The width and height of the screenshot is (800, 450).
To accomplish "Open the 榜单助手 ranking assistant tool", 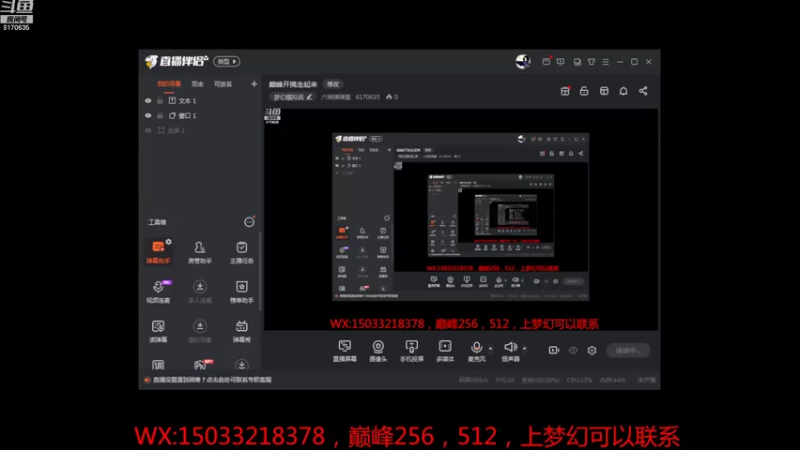I will pyautogui.click(x=241, y=291).
